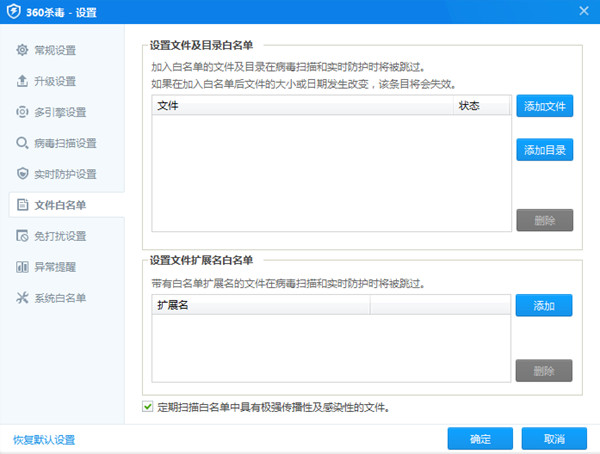Image resolution: width=600 pixels, height=454 pixels.
Task: Close the settings window
Action: 584,11
